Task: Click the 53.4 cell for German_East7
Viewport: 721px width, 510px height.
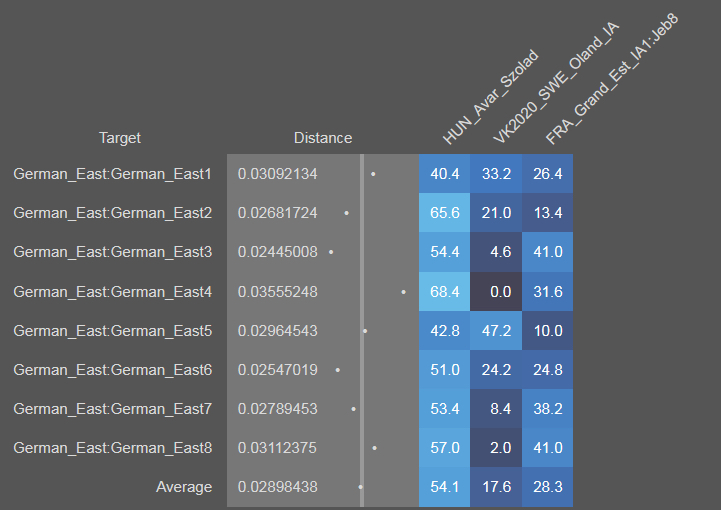Action: point(445,409)
